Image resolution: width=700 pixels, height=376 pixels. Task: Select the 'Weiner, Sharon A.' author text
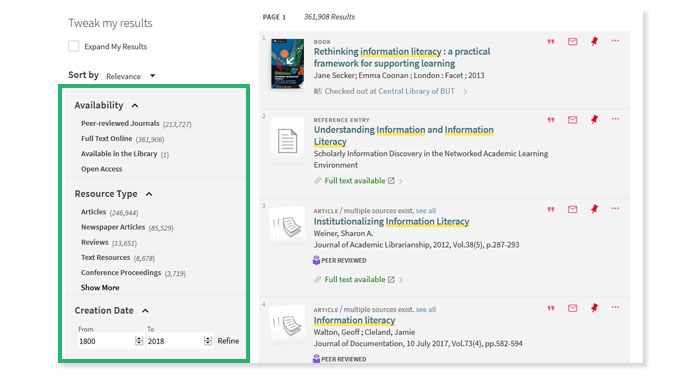point(343,234)
